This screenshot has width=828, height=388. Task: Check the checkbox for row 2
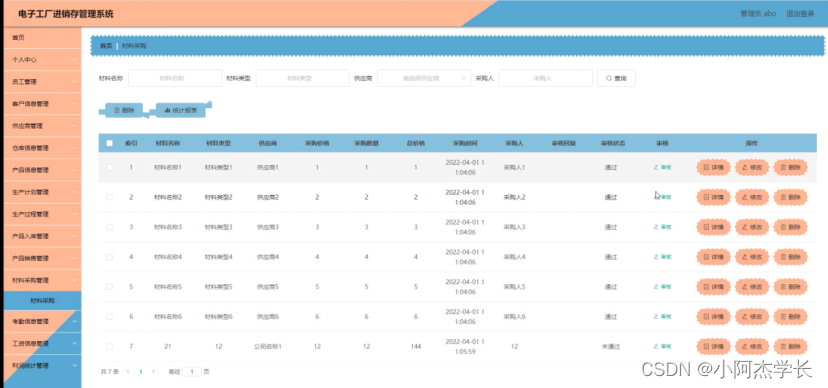tap(109, 197)
